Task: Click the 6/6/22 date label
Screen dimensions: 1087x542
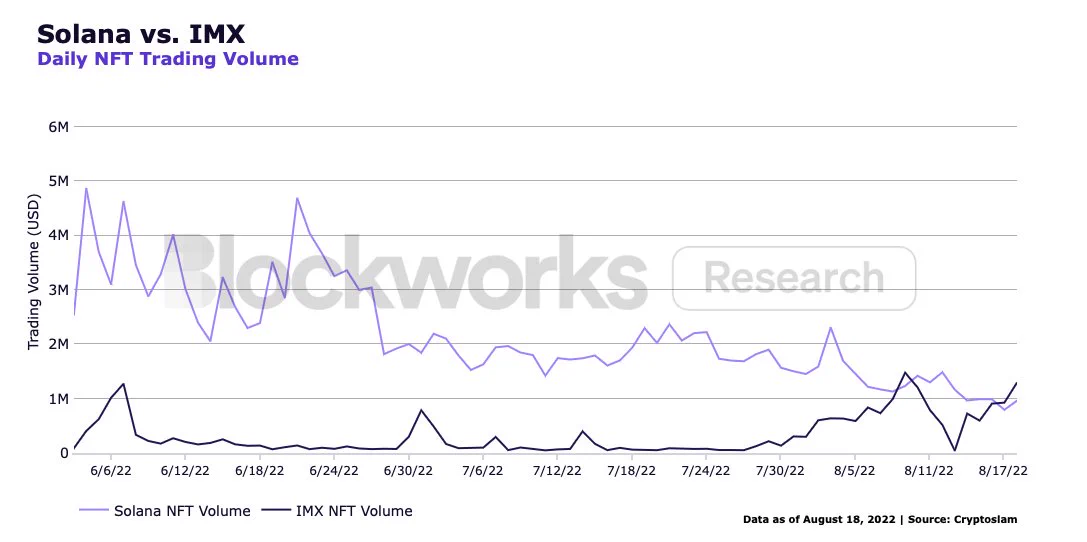Action: [111, 471]
